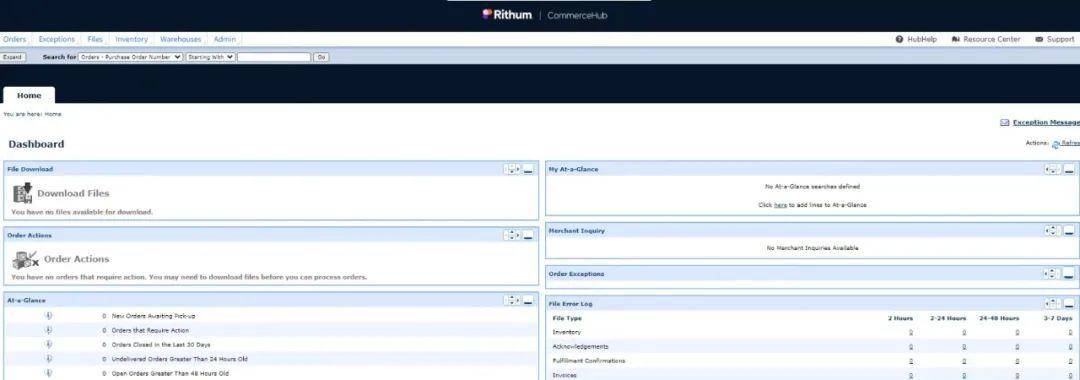
Task: Click the search text input field
Action: coord(274,57)
